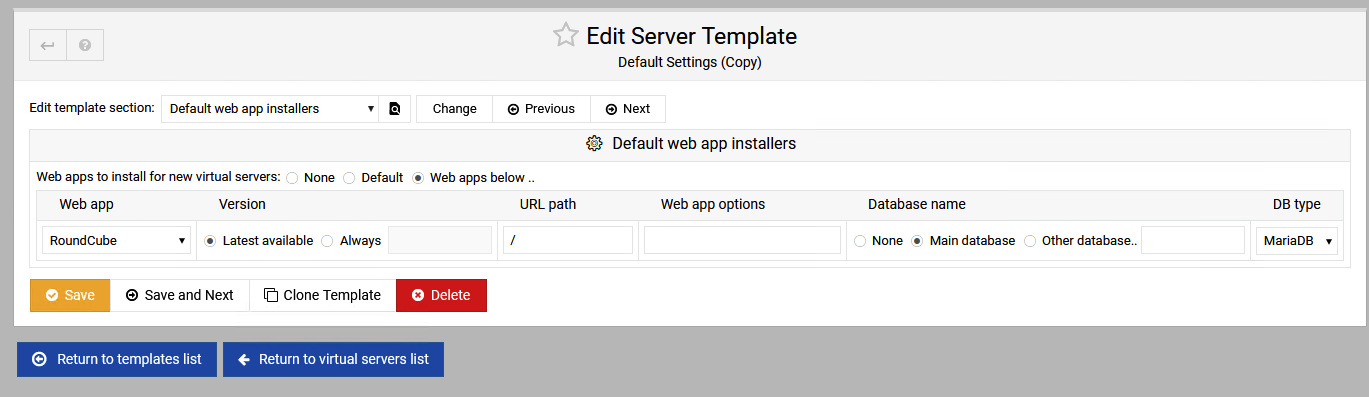Click the red Delete button
Screen dimensions: 1369x397
pyautogui.click(x=441, y=295)
